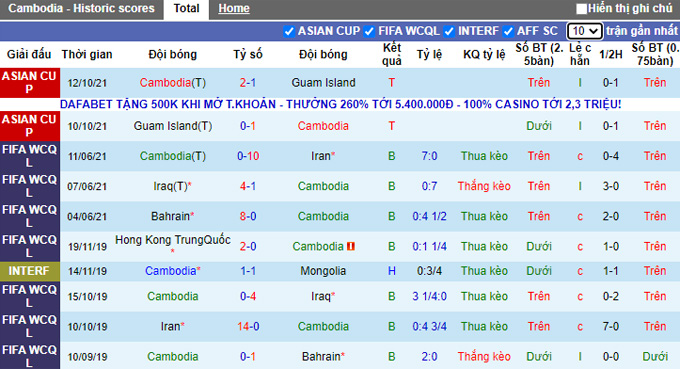Image resolution: width=680 pixels, height=369 pixels.
Task: Click Thua kèo in Mongolia match row
Action: pyautogui.click(x=484, y=271)
